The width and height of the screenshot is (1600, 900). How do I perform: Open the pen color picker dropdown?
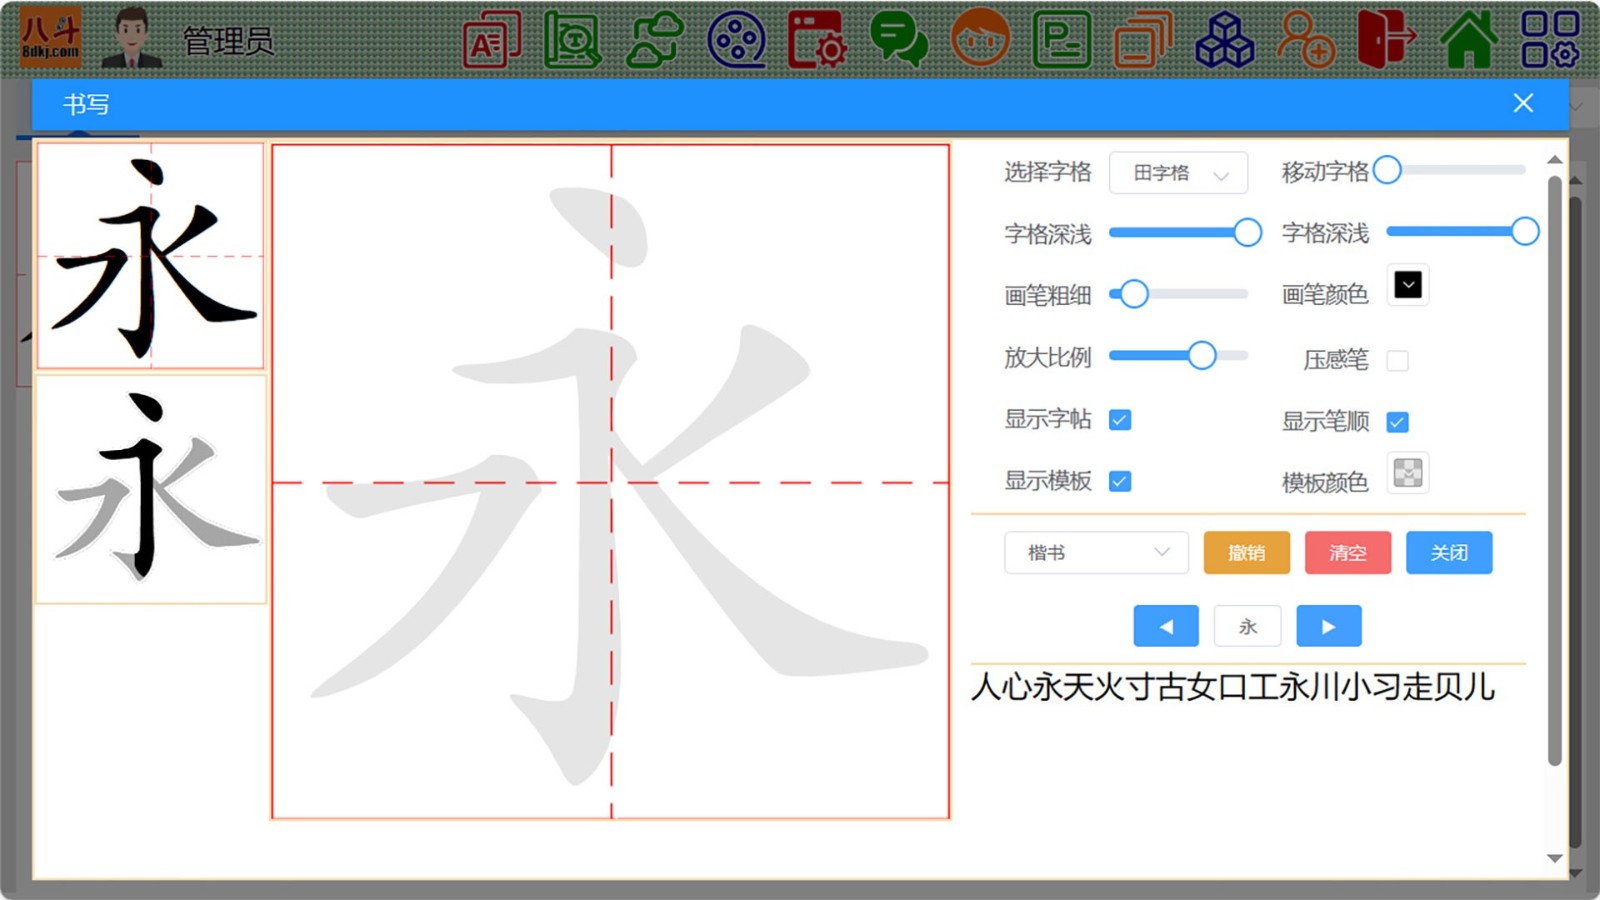click(1407, 284)
